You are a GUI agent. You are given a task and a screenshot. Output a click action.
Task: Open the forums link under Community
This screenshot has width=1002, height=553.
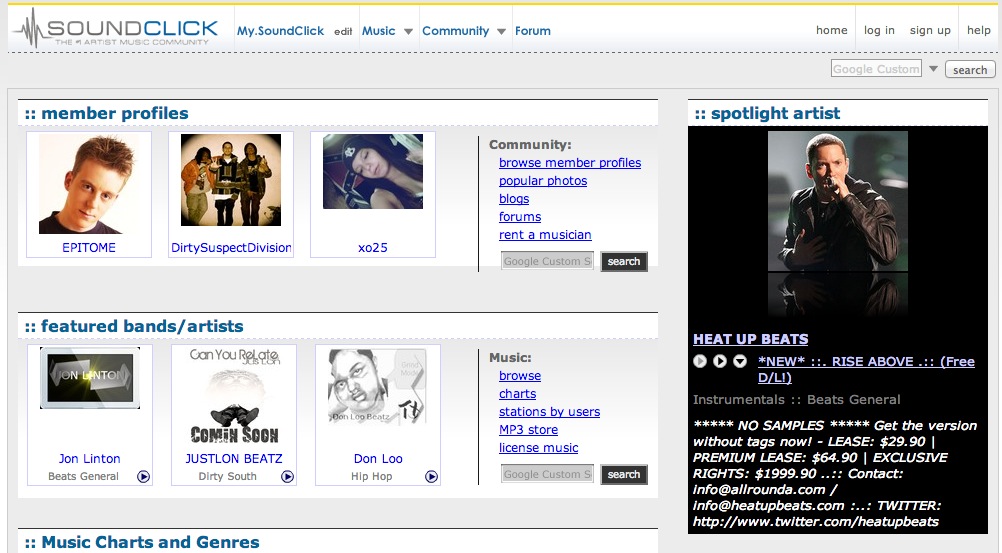point(520,217)
